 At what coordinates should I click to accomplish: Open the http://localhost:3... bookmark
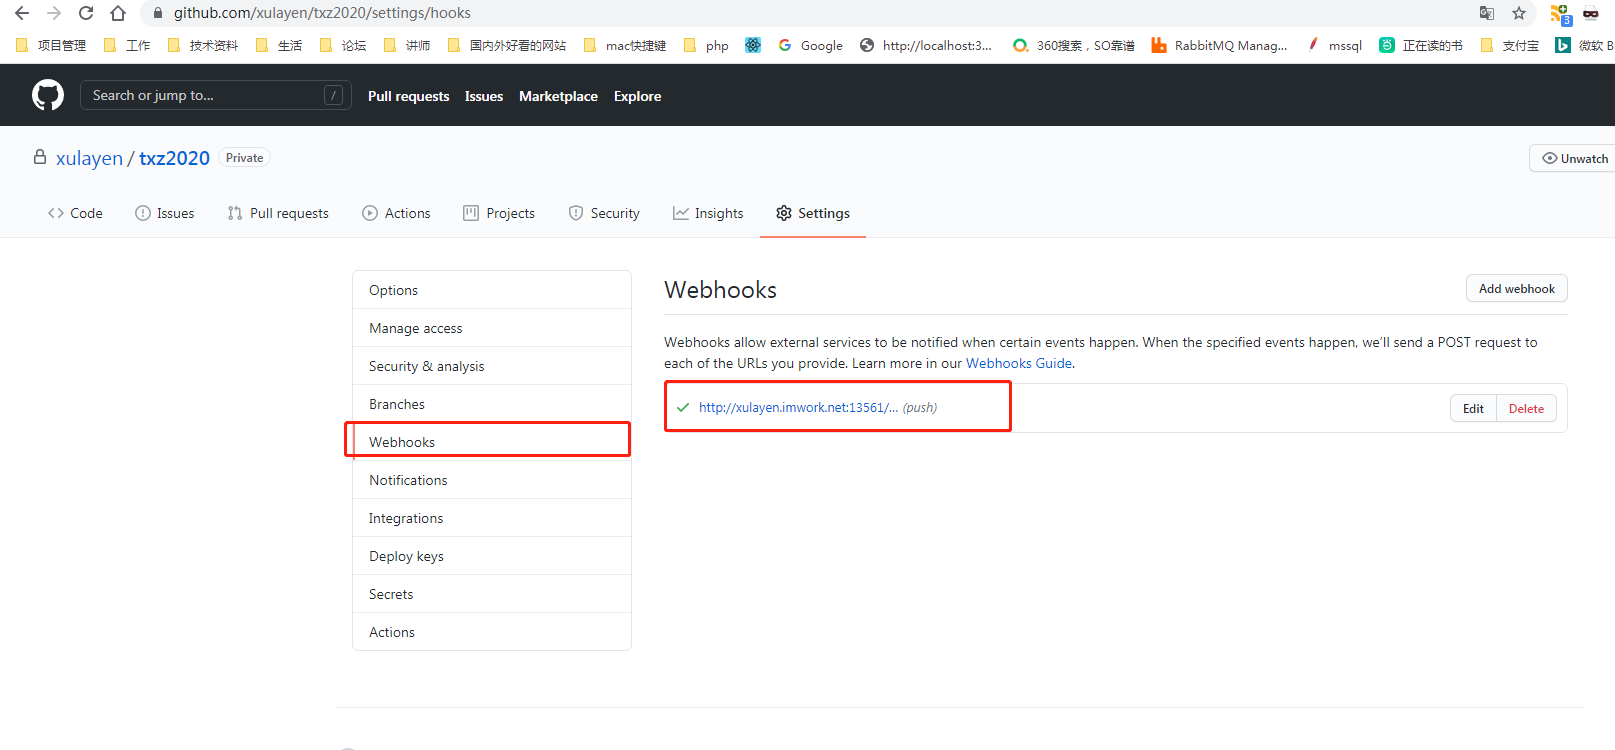pyautogui.click(x=926, y=45)
